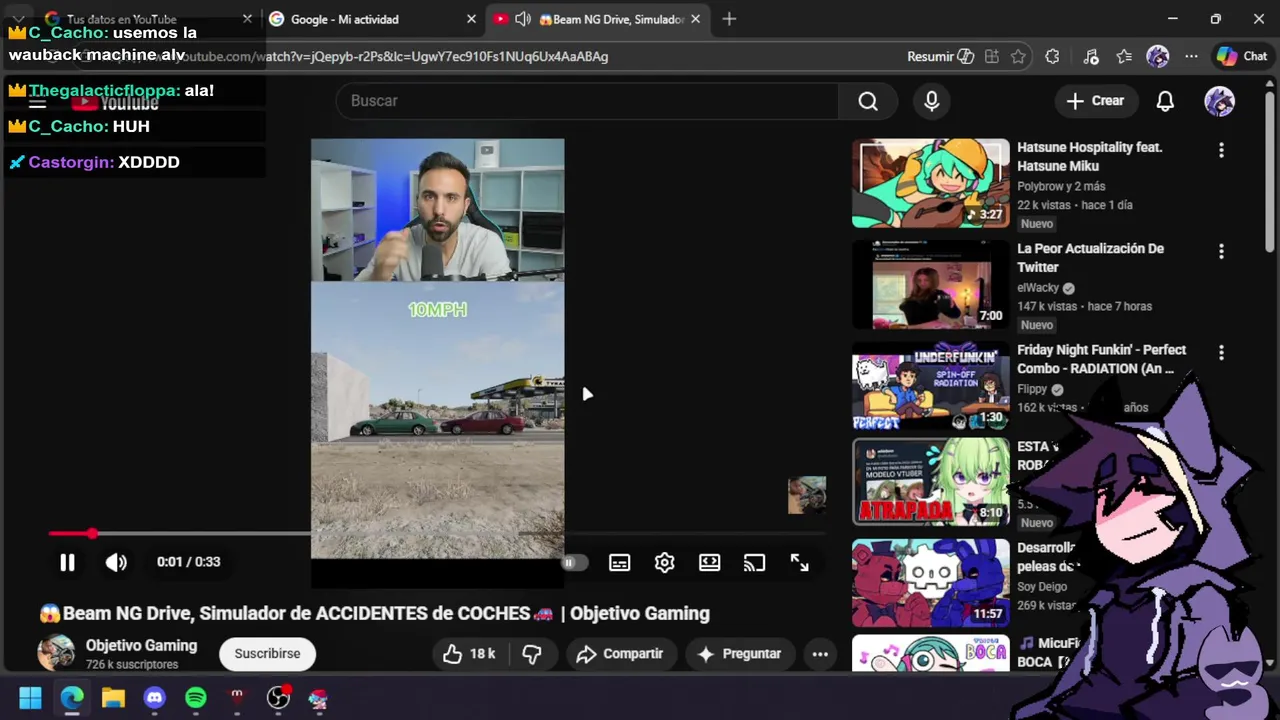Click the Compartir share button
The image size is (1280, 720).
[620, 654]
